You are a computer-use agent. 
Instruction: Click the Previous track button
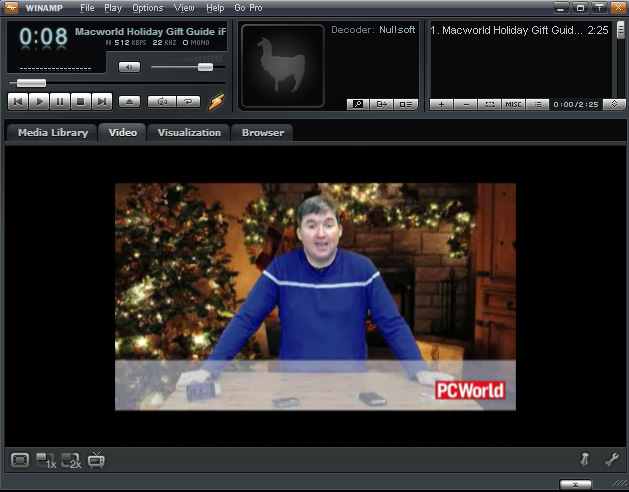click(17, 101)
